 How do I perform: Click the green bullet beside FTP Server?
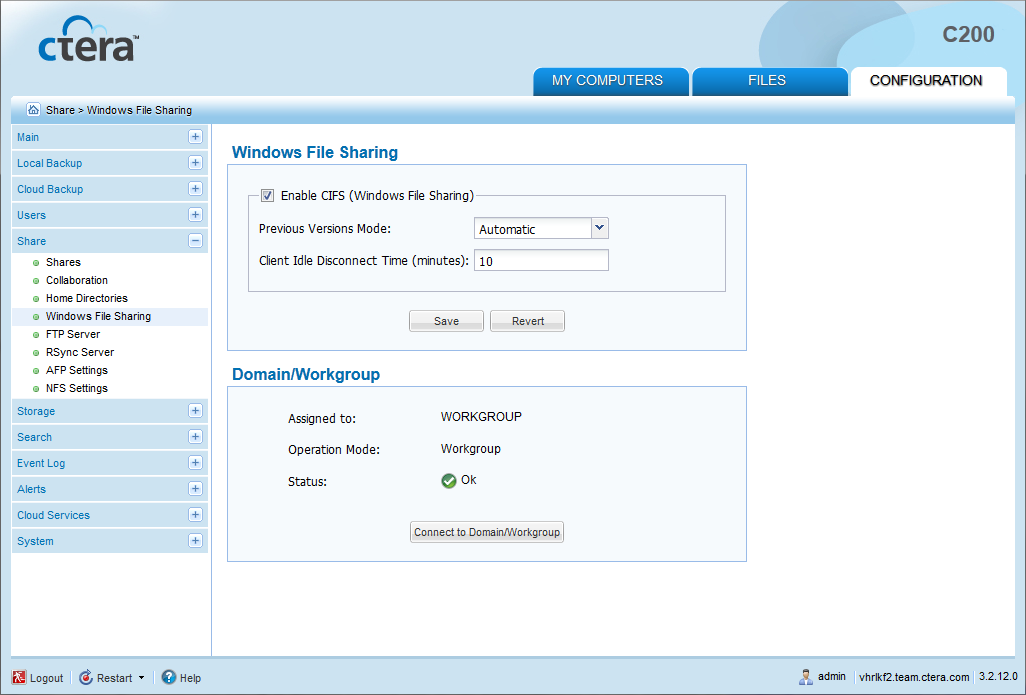(x=36, y=335)
